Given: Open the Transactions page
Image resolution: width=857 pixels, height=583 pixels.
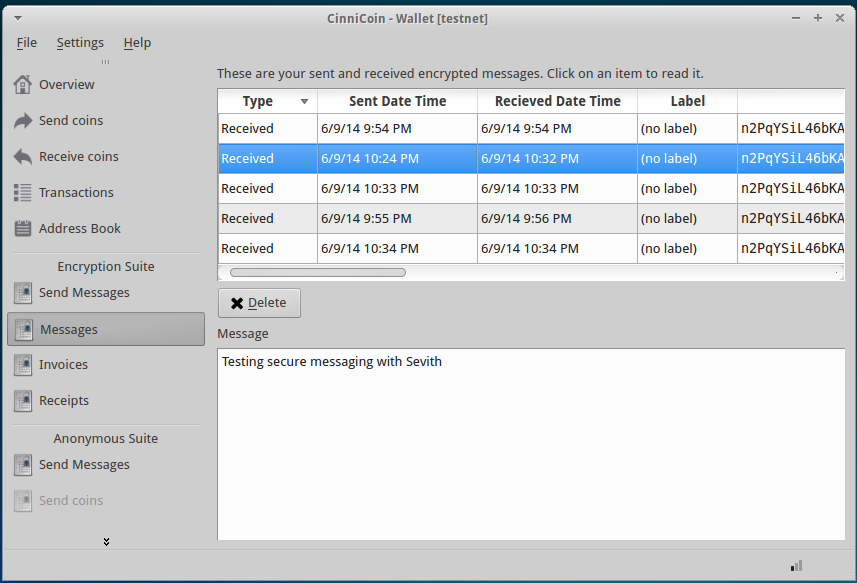Looking at the screenshot, I should tap(76, 193).
